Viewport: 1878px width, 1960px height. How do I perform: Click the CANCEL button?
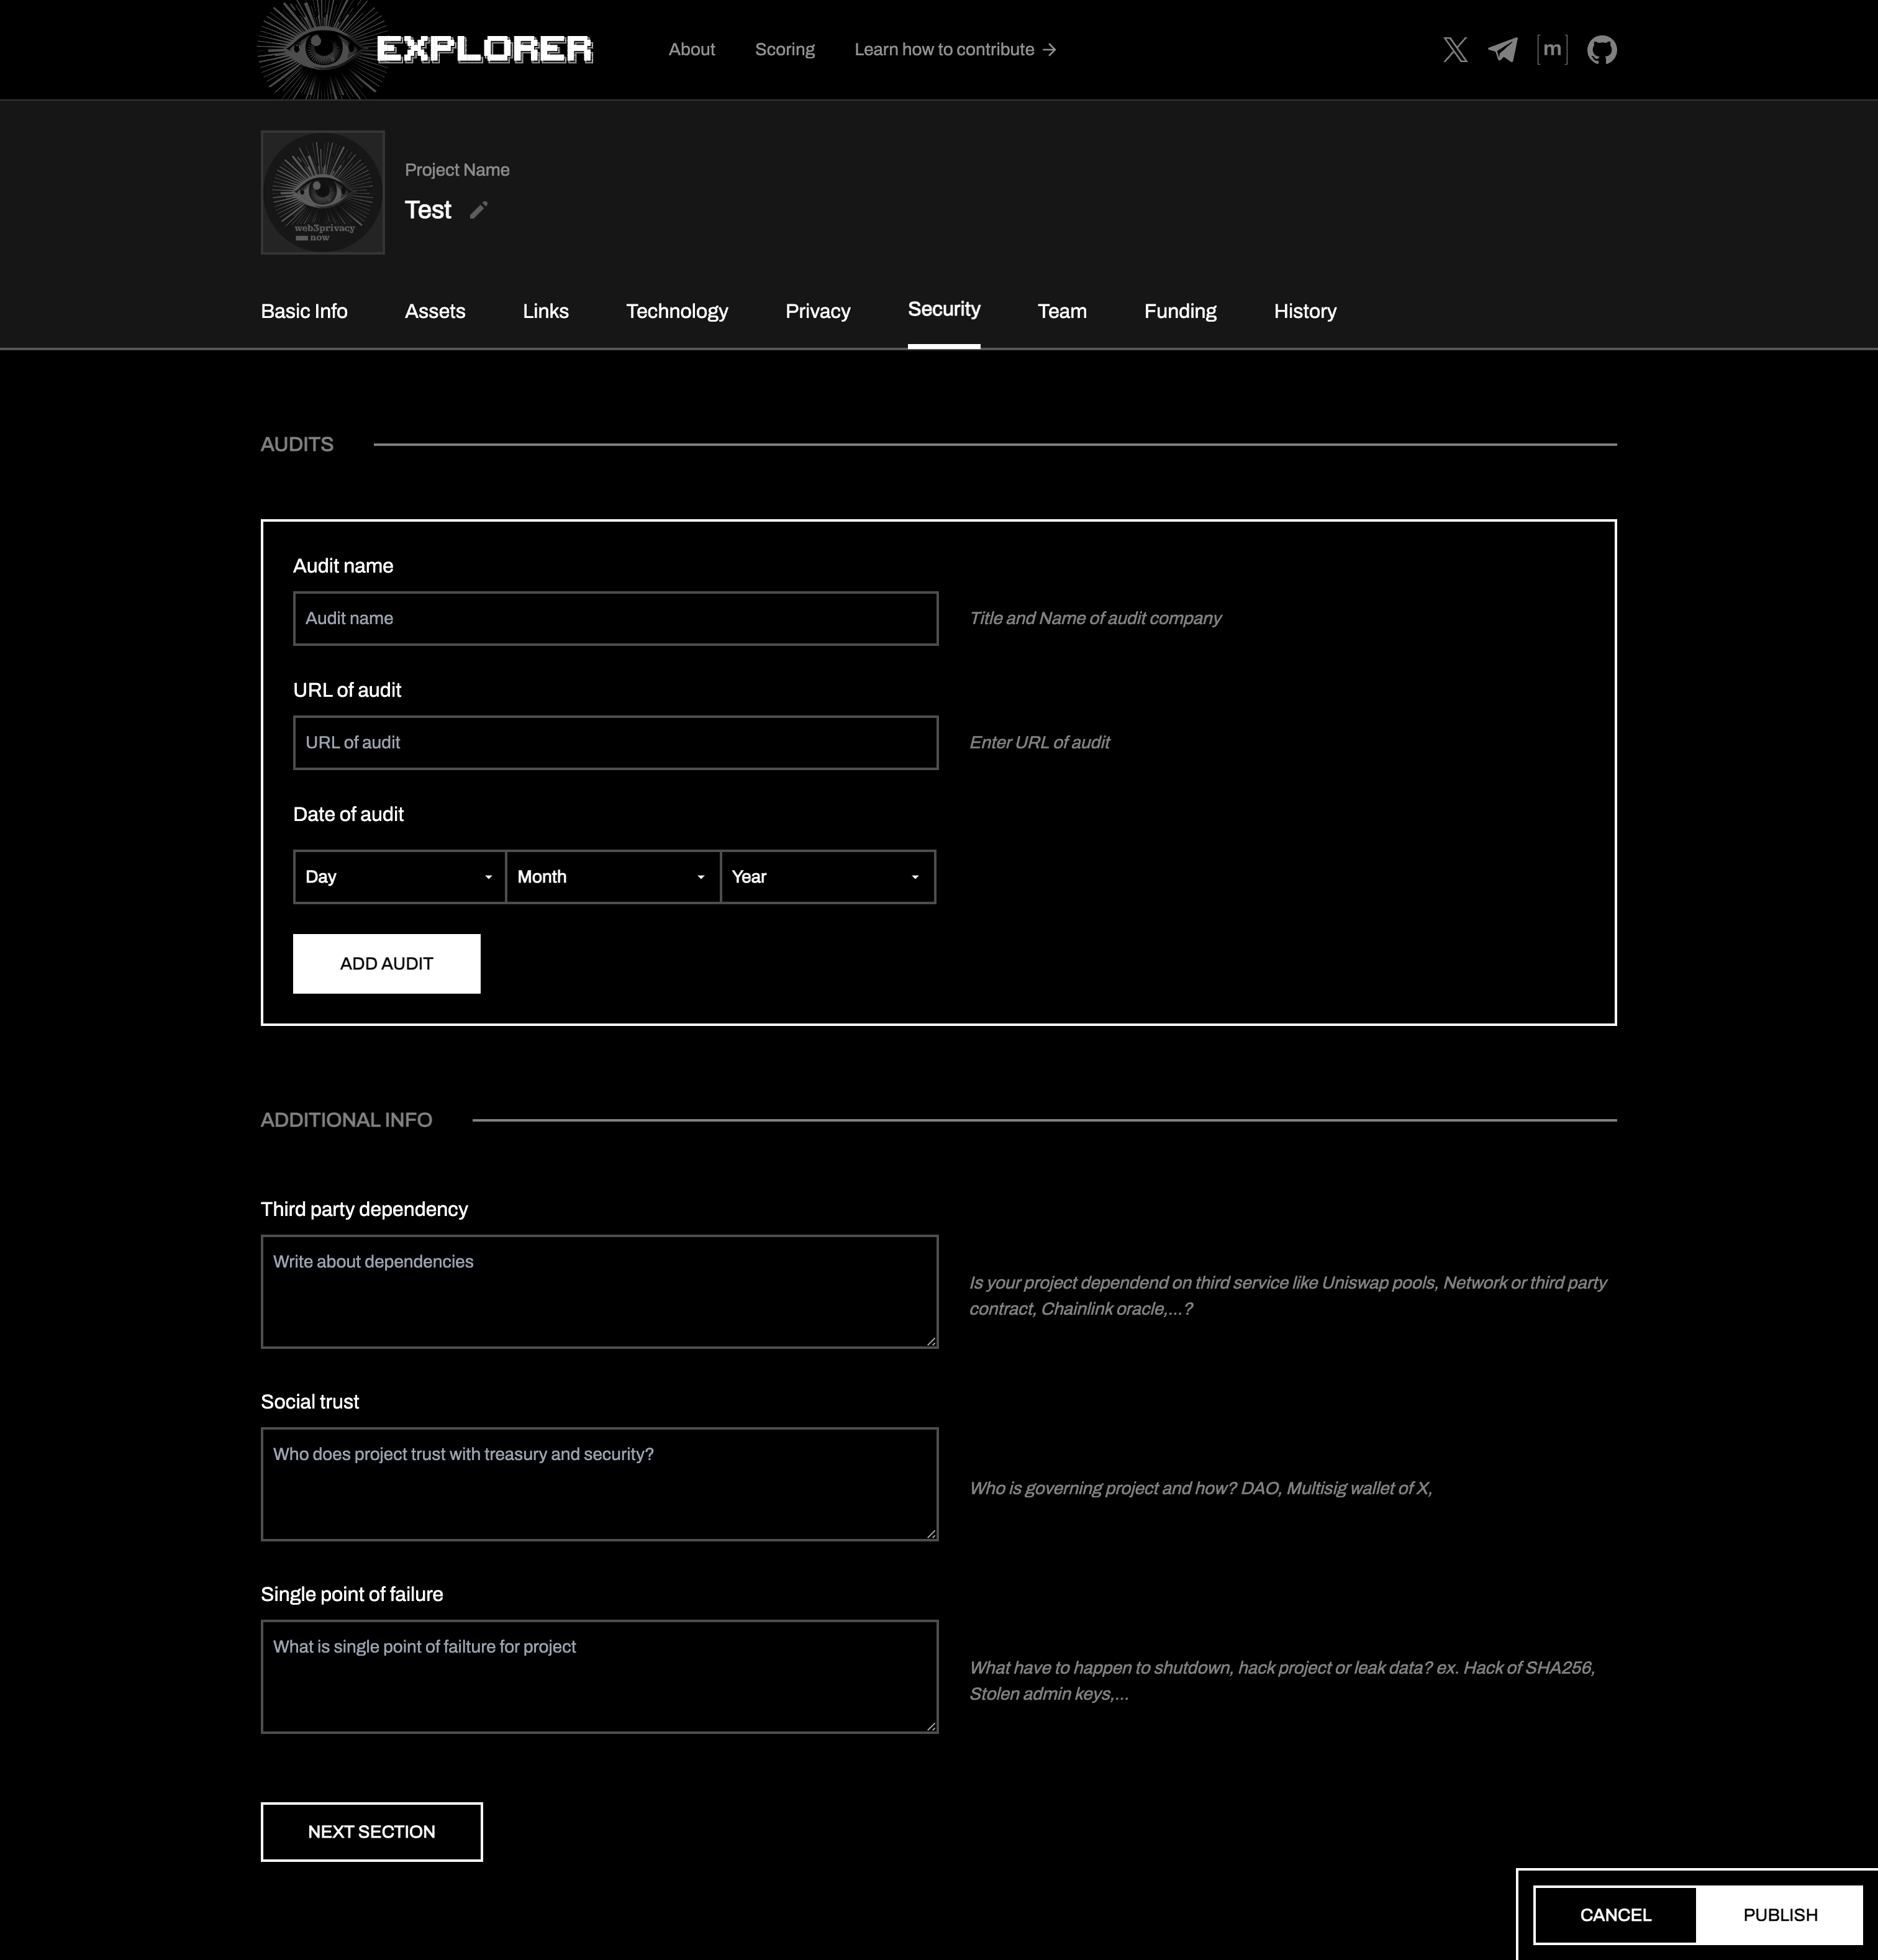(x=1615, y=1915)
